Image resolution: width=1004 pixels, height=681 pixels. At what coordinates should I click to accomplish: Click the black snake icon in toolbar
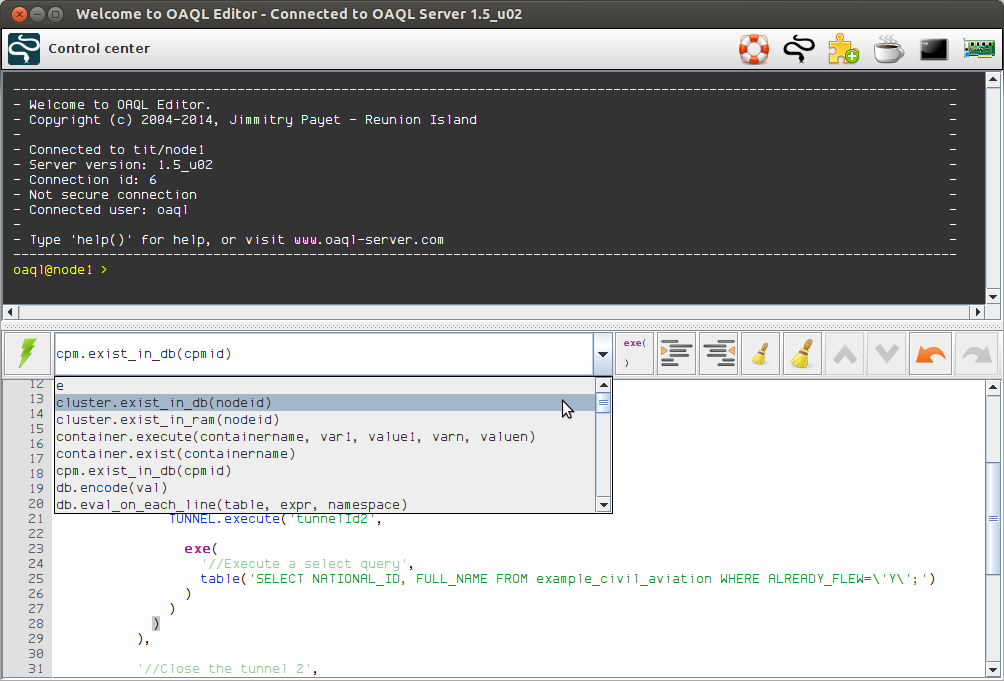pyautogui.click(x=797, y=49)
